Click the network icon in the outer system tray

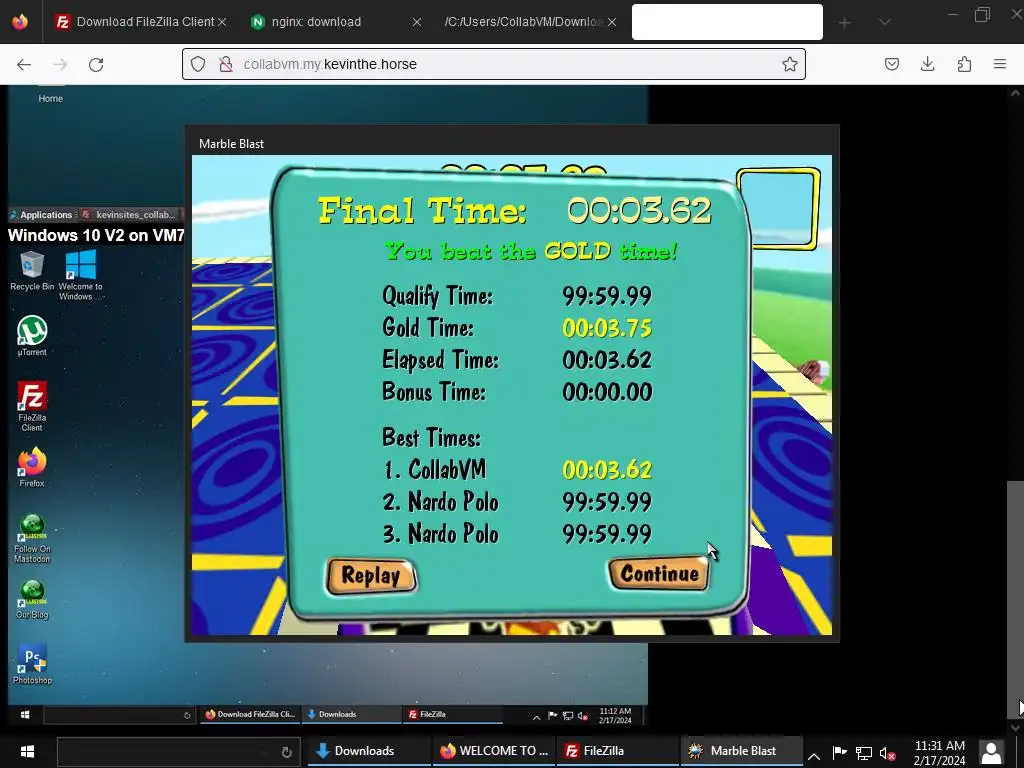pyautogui.click(x=864, y=754)
